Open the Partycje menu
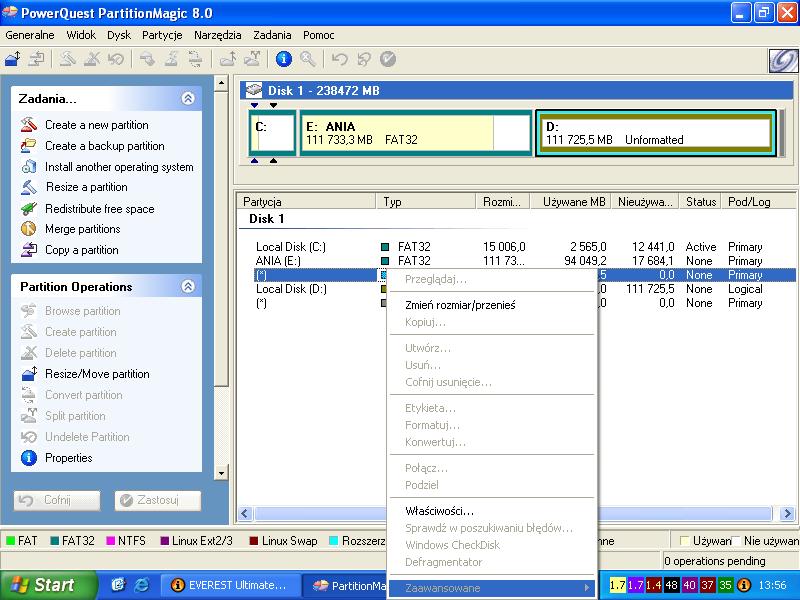This screenshot has width=800, height=600. (x=162, y=35)
